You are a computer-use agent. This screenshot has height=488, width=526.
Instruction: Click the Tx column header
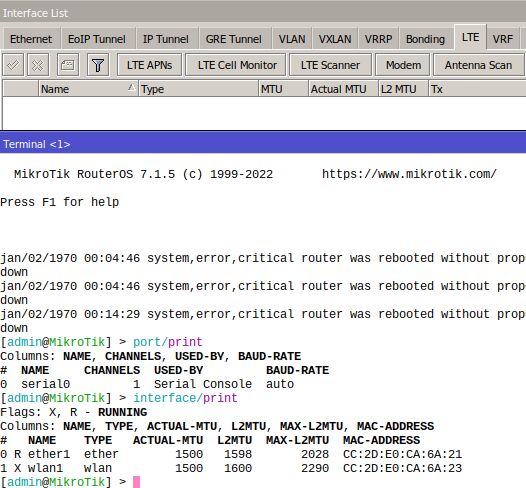(477, 89)
